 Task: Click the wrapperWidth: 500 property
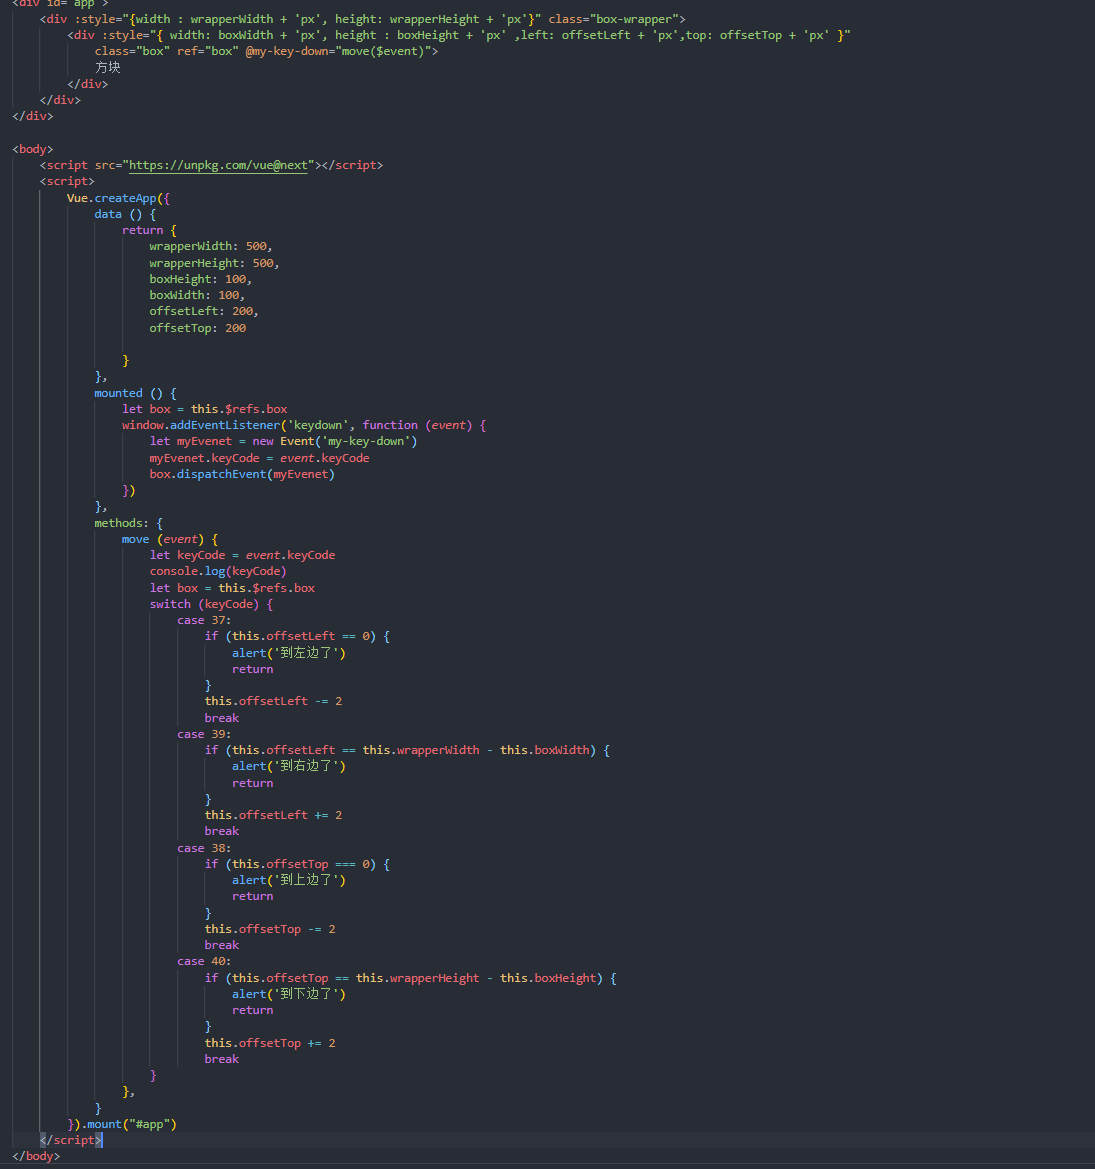211,247
